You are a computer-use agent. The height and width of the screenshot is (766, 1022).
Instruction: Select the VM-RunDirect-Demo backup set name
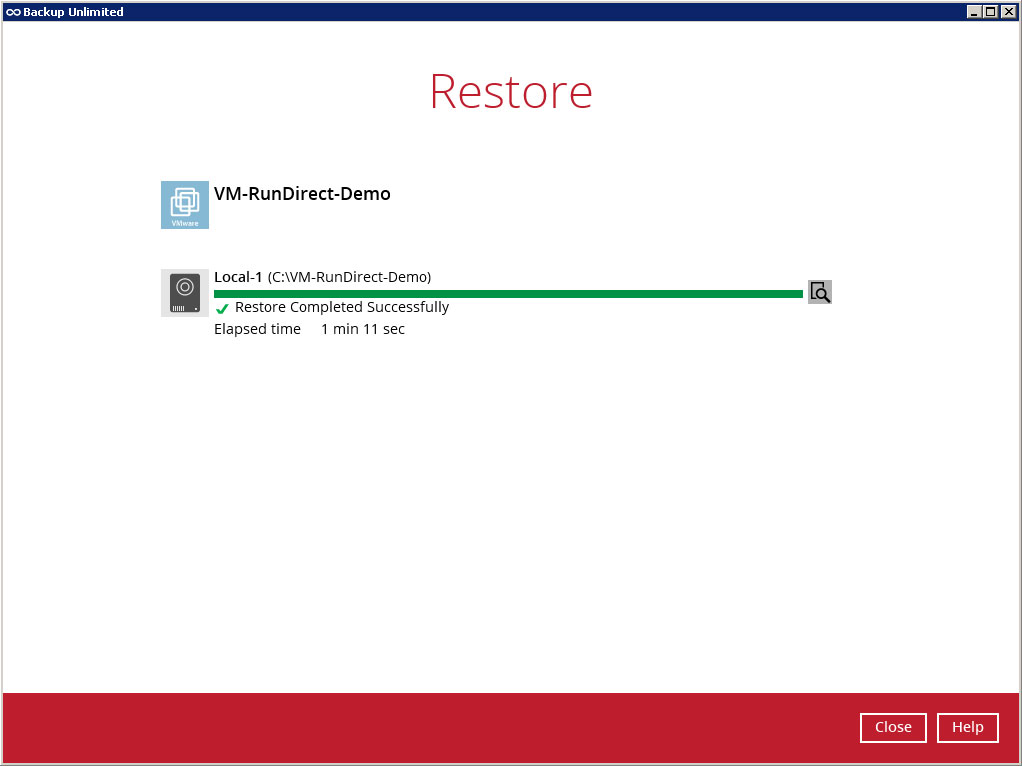tap(302, 194)
